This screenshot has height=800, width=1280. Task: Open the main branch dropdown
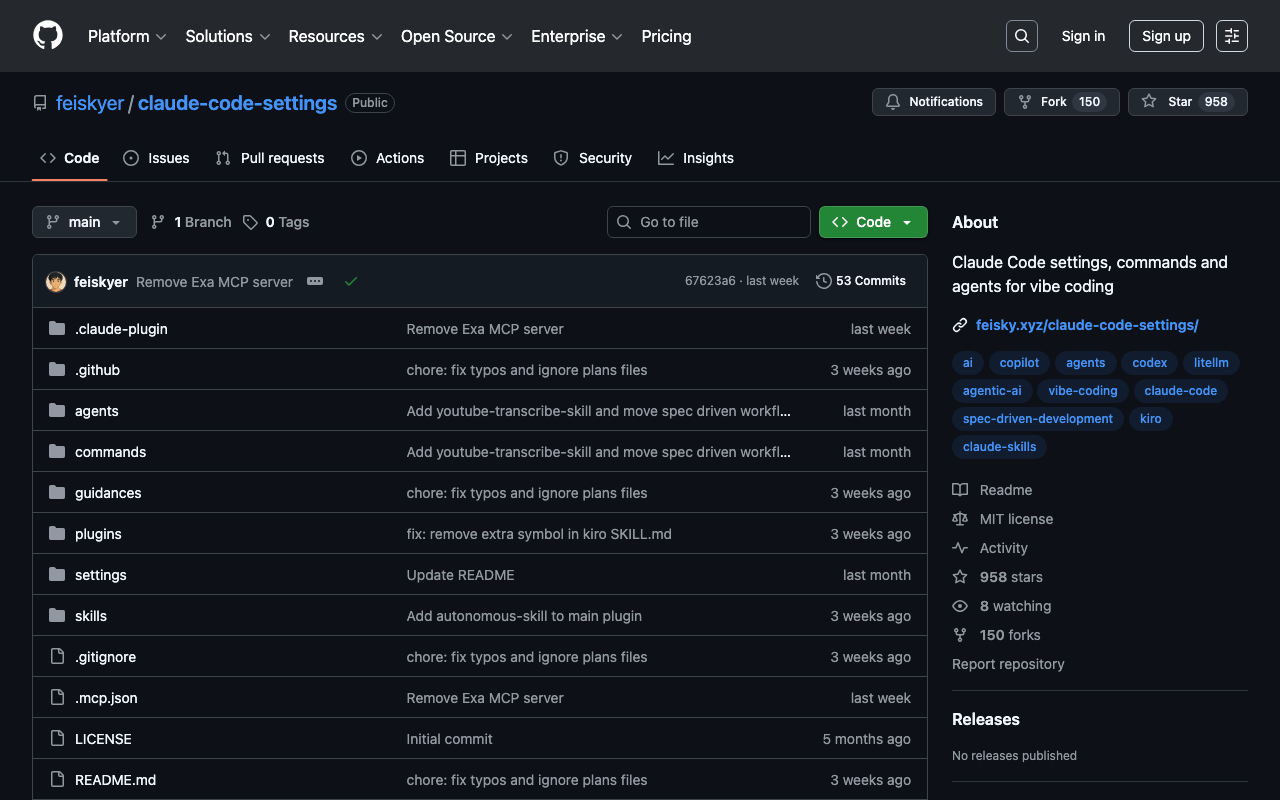(x=84, y=222)
